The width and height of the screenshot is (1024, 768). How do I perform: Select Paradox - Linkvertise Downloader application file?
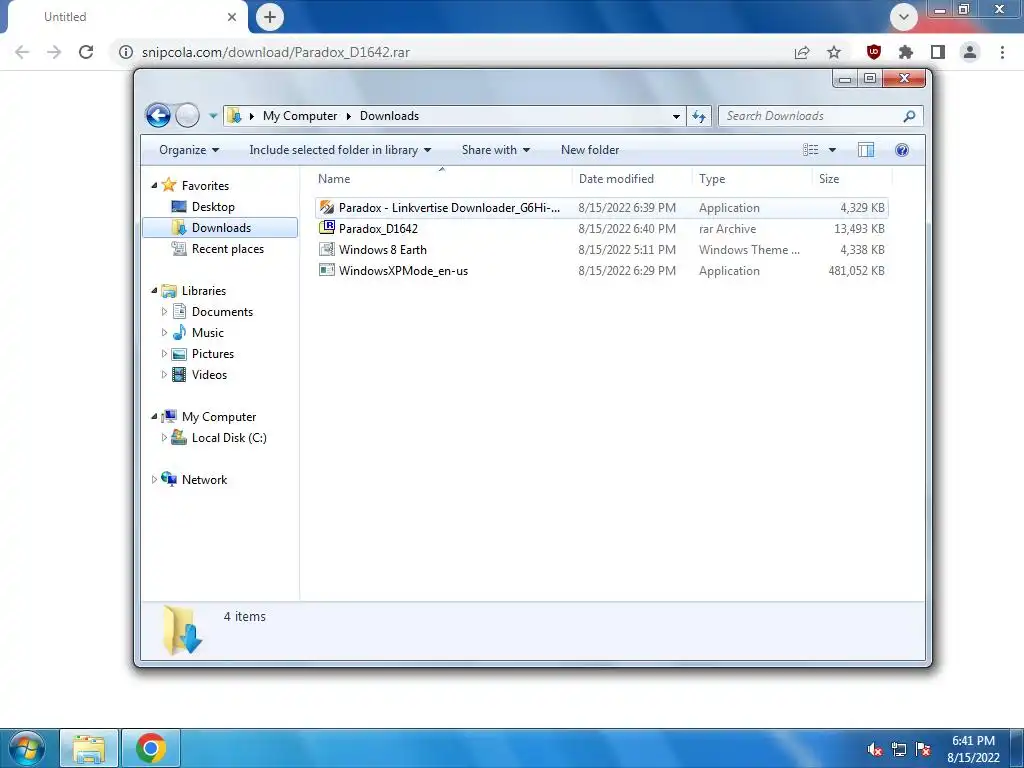tap(601, 208)
